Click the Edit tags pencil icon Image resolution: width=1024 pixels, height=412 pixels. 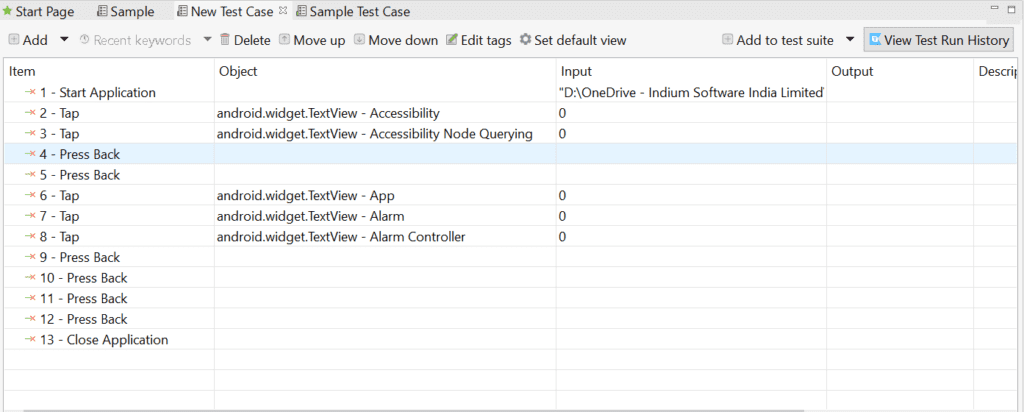coord(452,40)
